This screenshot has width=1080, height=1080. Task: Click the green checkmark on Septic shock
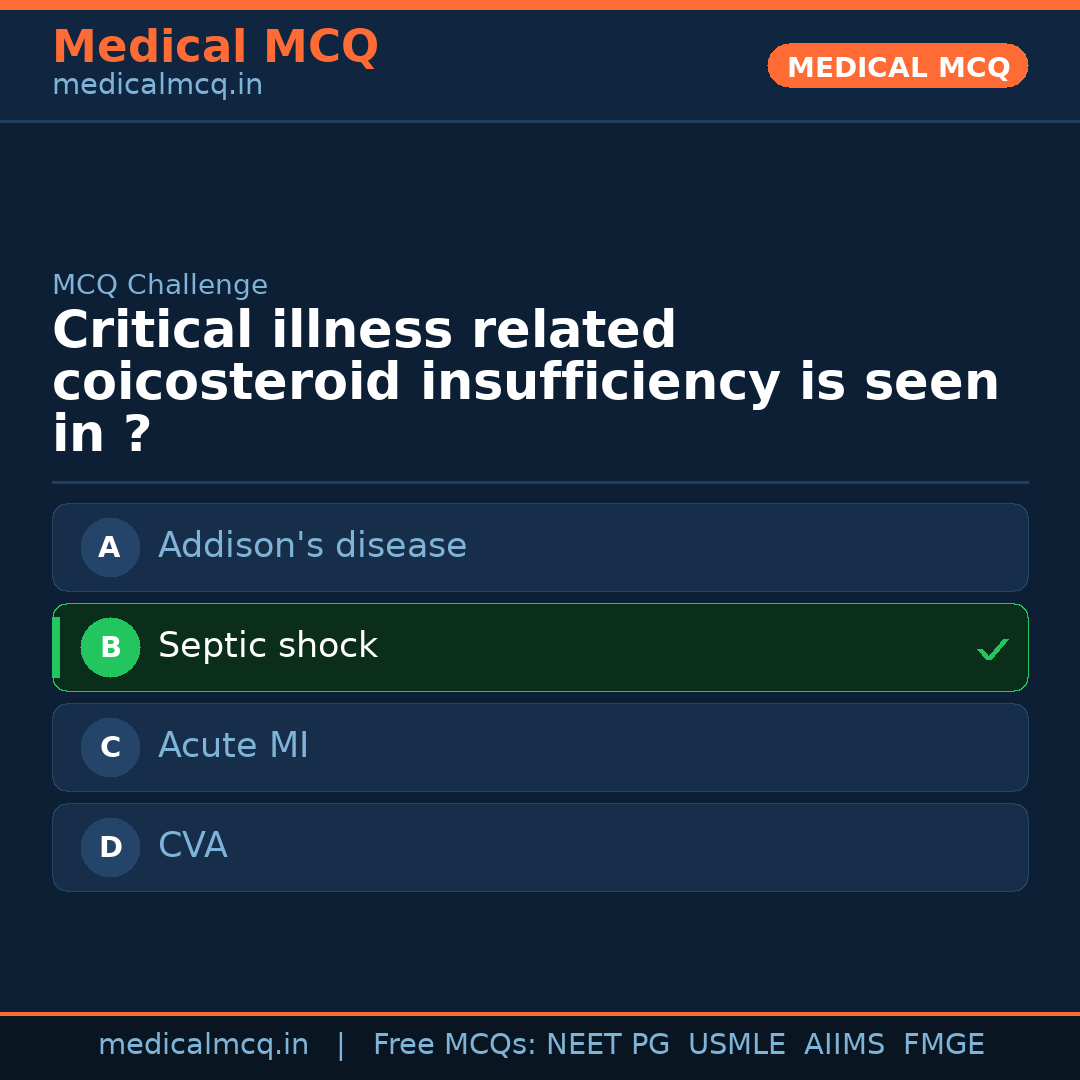pyautogui.click(x=992, y=649)
